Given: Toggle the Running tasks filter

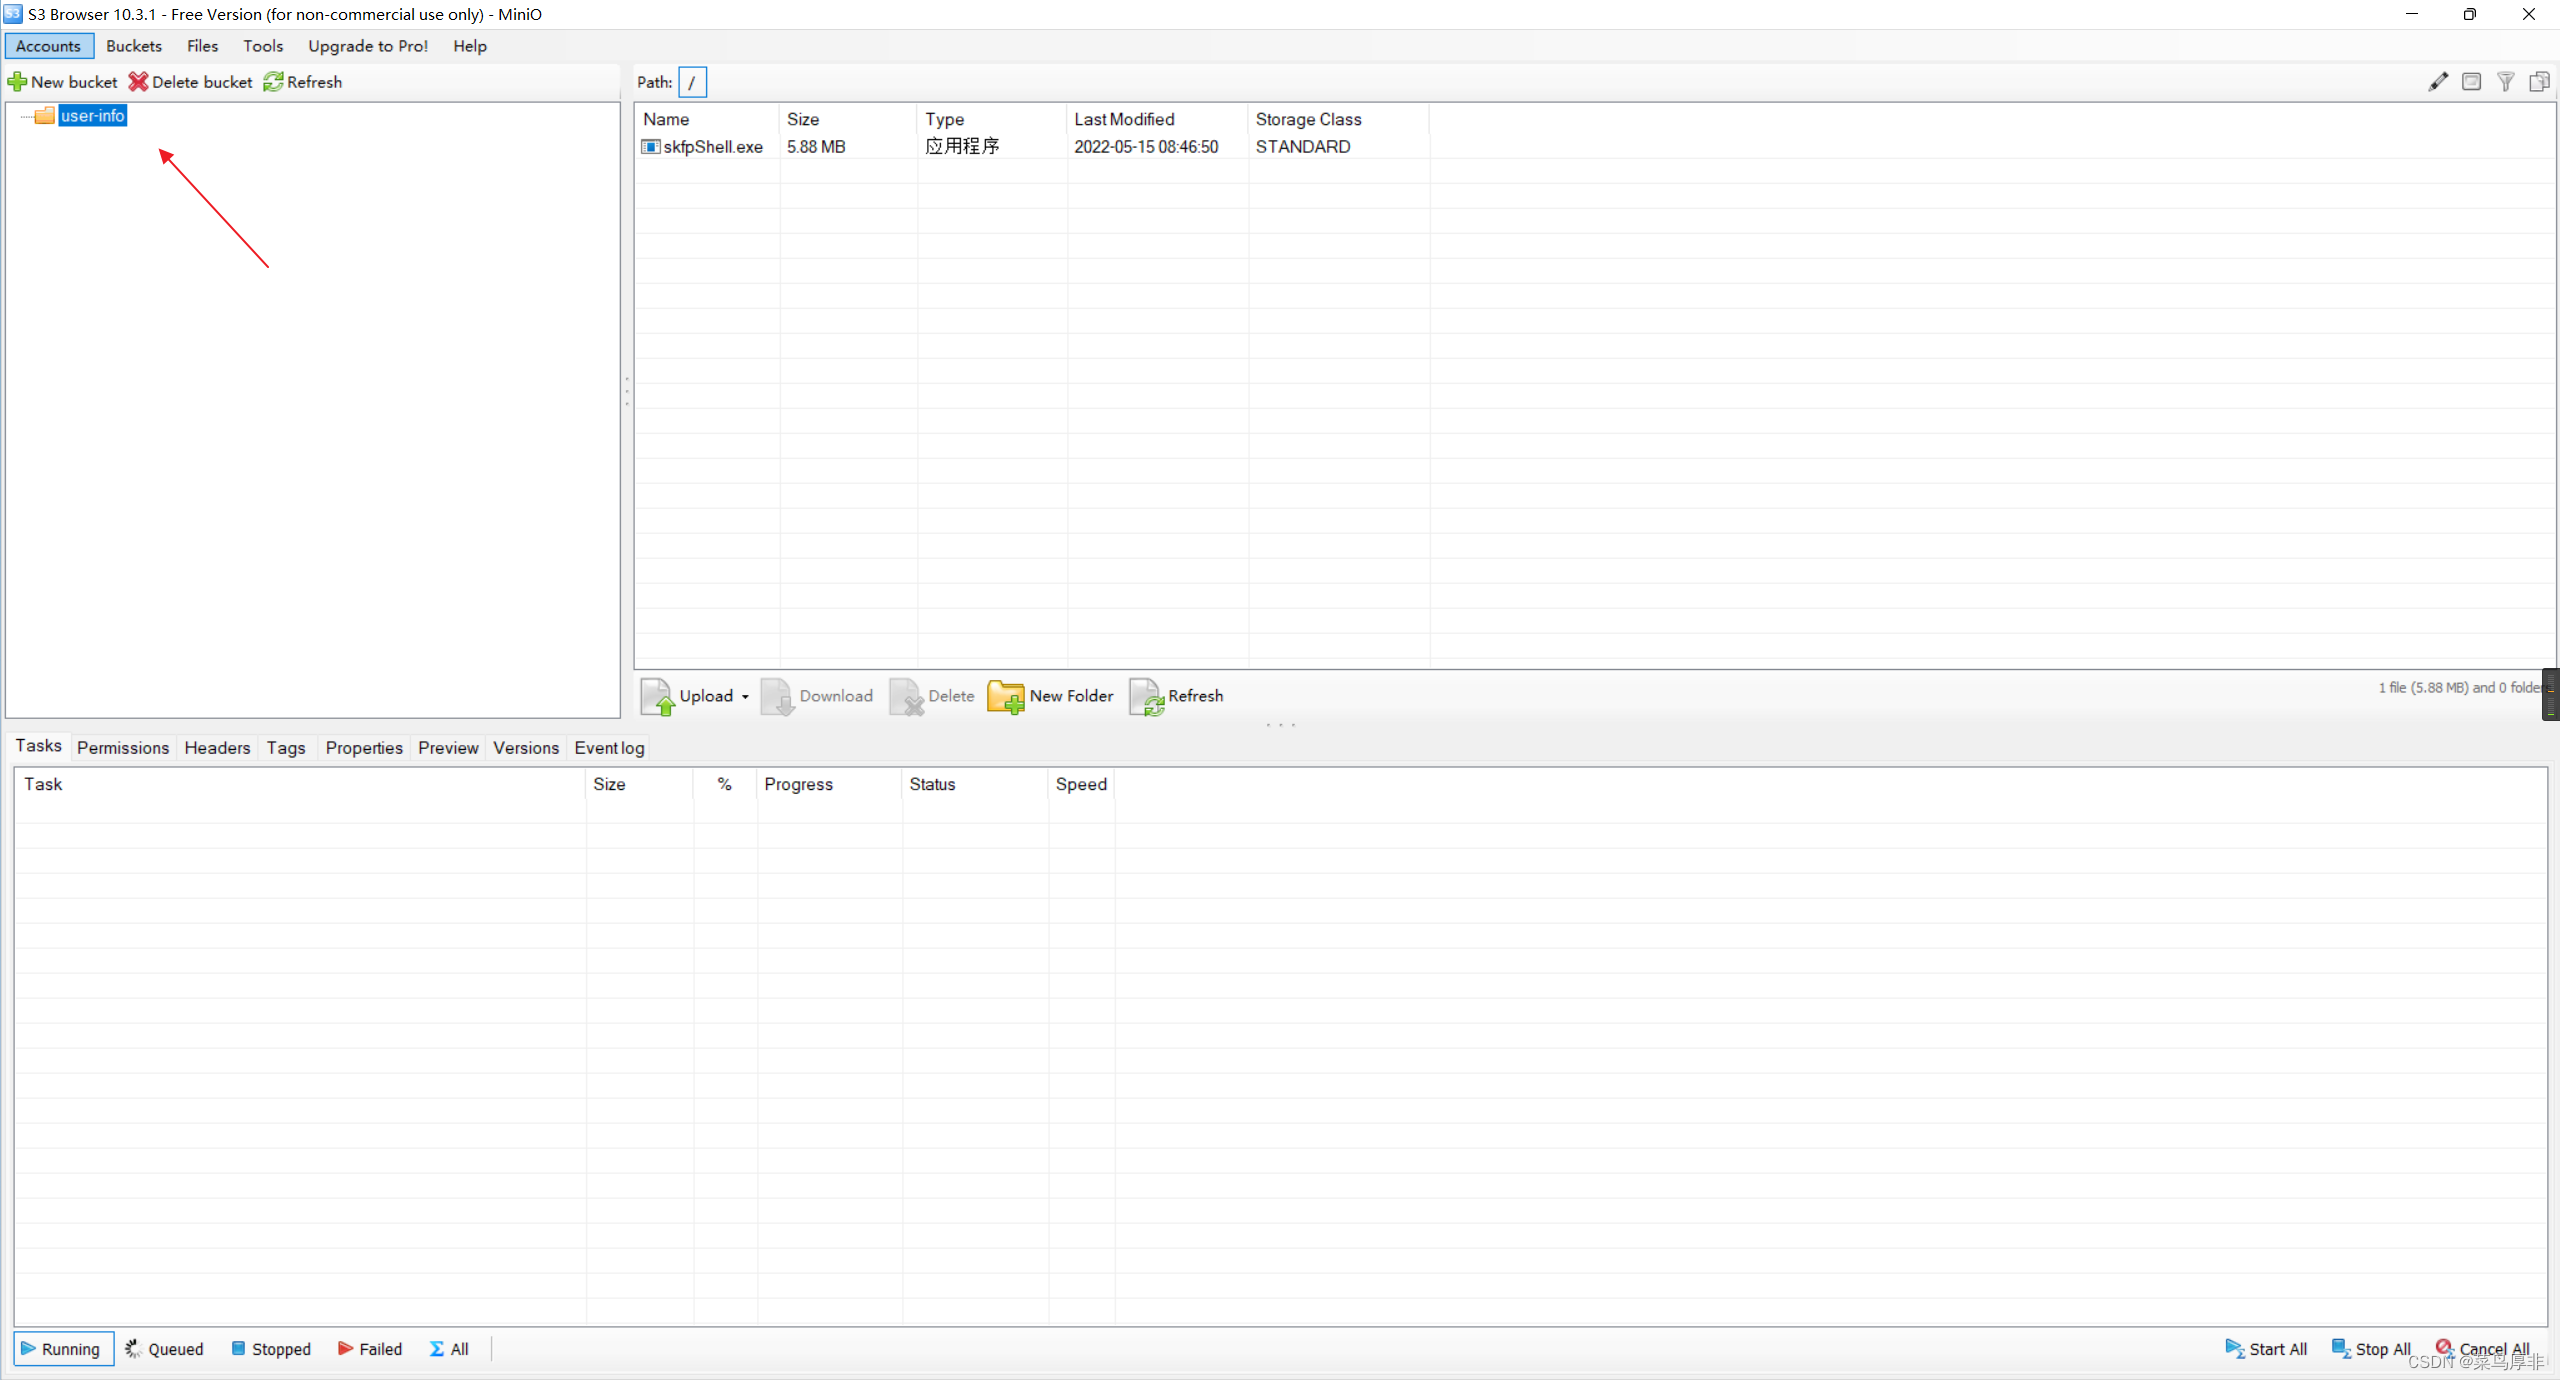Looking at the screenshot, I should pos(63,1349).
